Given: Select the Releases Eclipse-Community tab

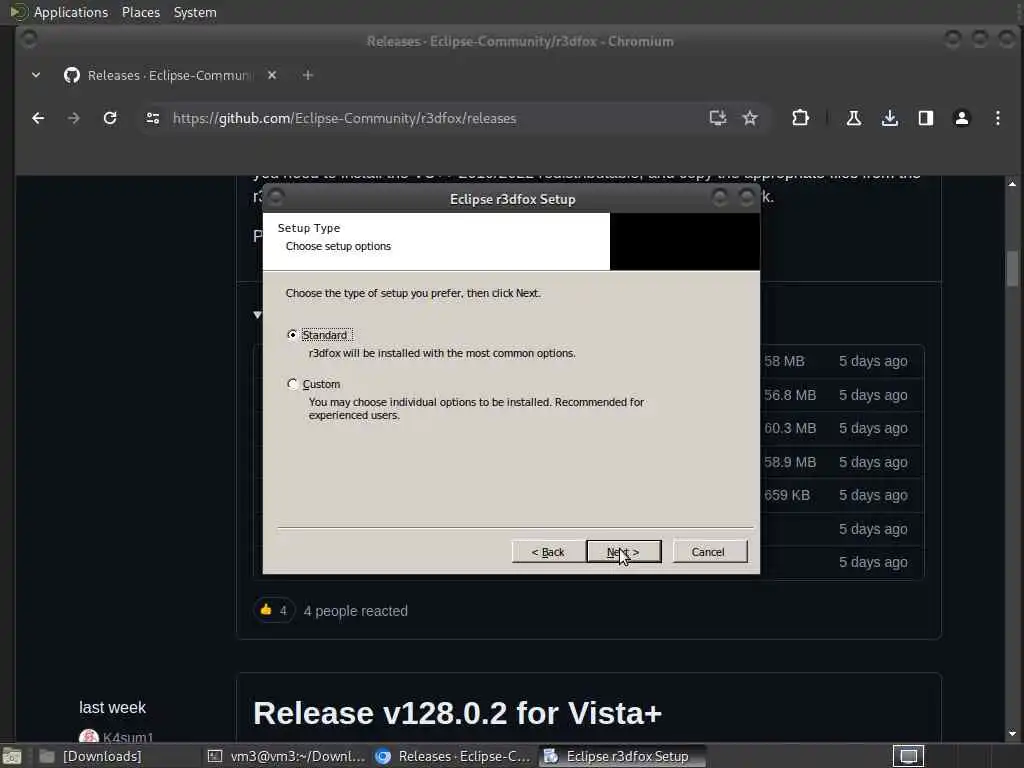Looking at the screenshot, I should coord(168,75).
